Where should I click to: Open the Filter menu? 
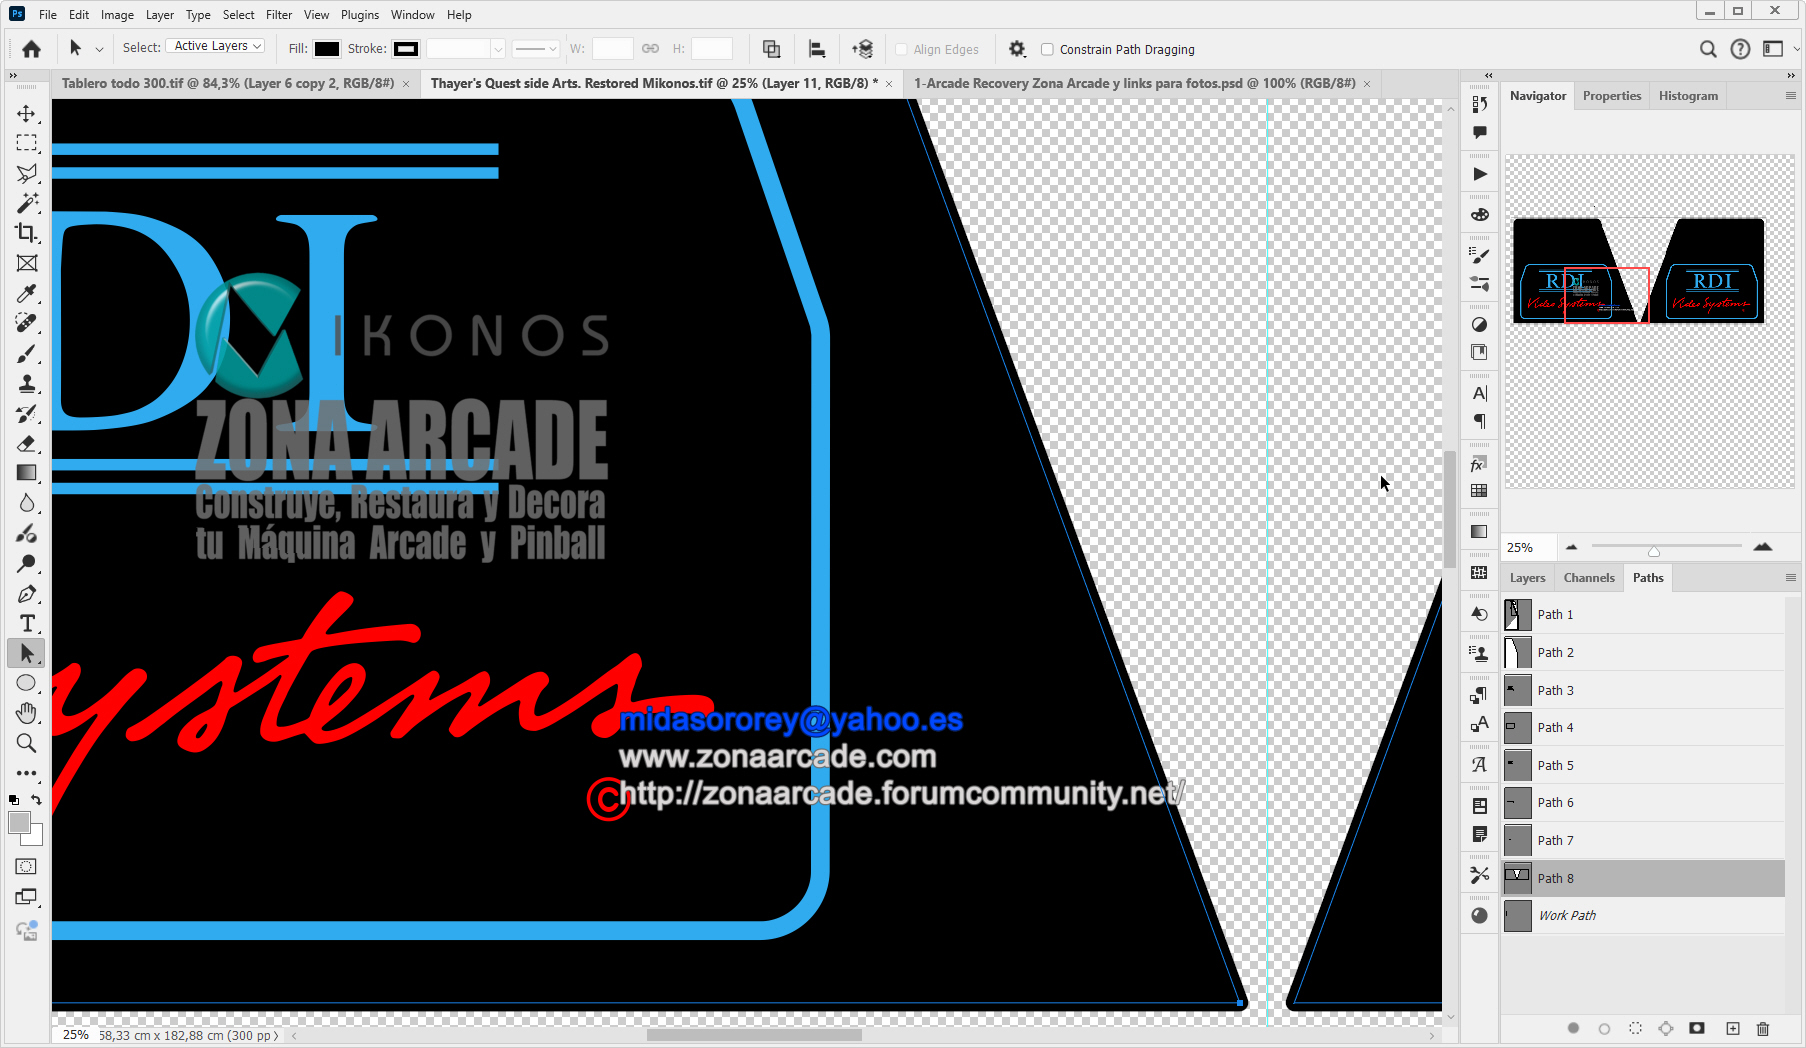click(279, 15)
